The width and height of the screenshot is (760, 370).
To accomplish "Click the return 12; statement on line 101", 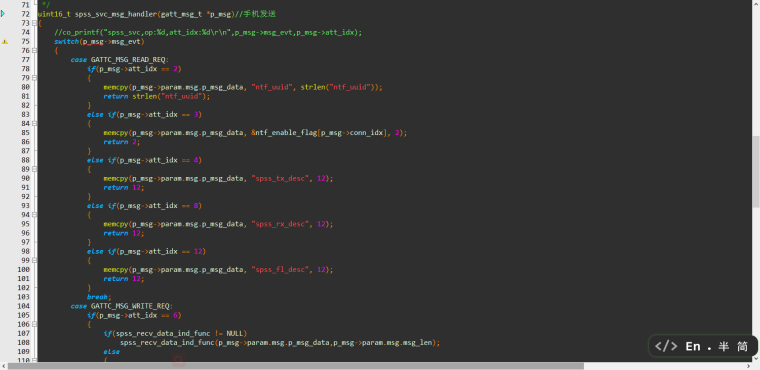I will pyautogui.click(x=124, y=279).
